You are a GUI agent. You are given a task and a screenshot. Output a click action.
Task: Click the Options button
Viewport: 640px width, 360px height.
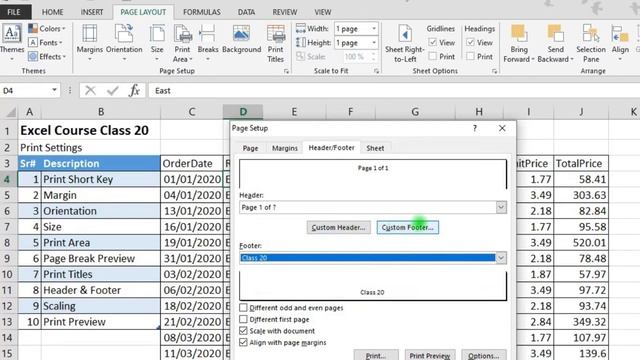pos(484,355)
